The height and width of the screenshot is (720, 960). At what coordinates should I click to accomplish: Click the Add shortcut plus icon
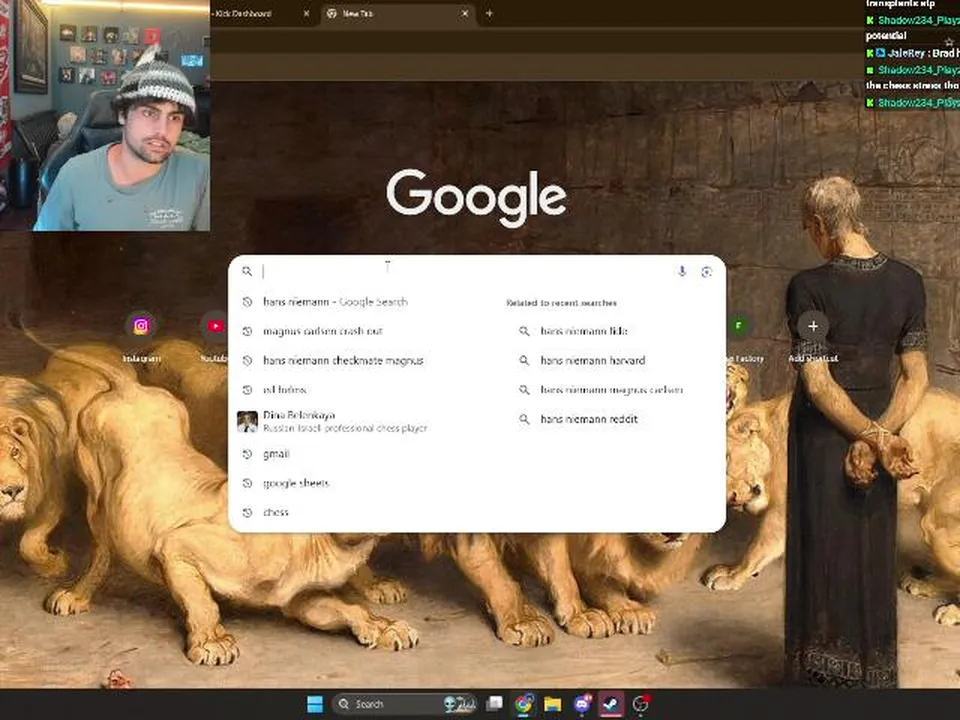[x=813, y=326]
